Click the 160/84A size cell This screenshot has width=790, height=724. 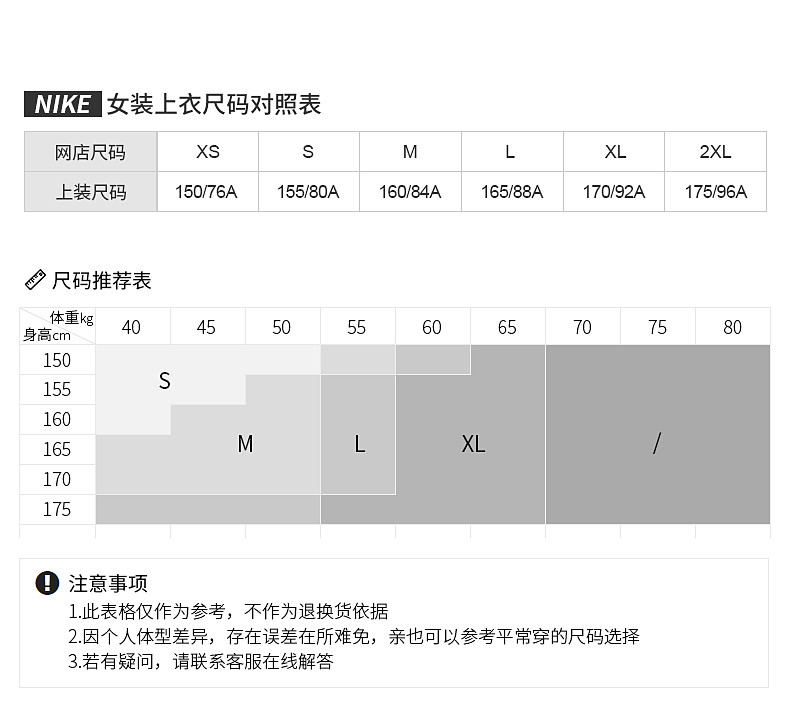pos(410,192)
